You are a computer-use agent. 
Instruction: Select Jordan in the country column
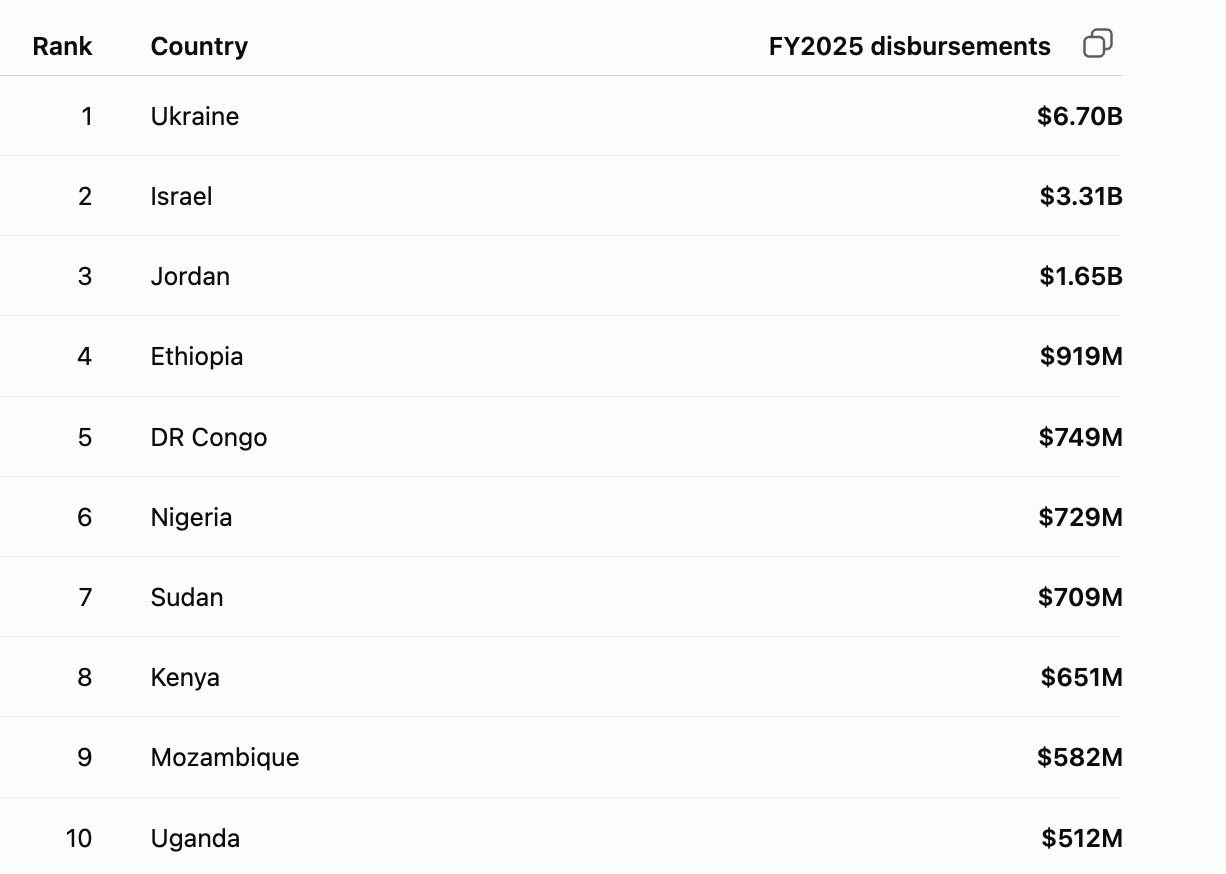190,276
